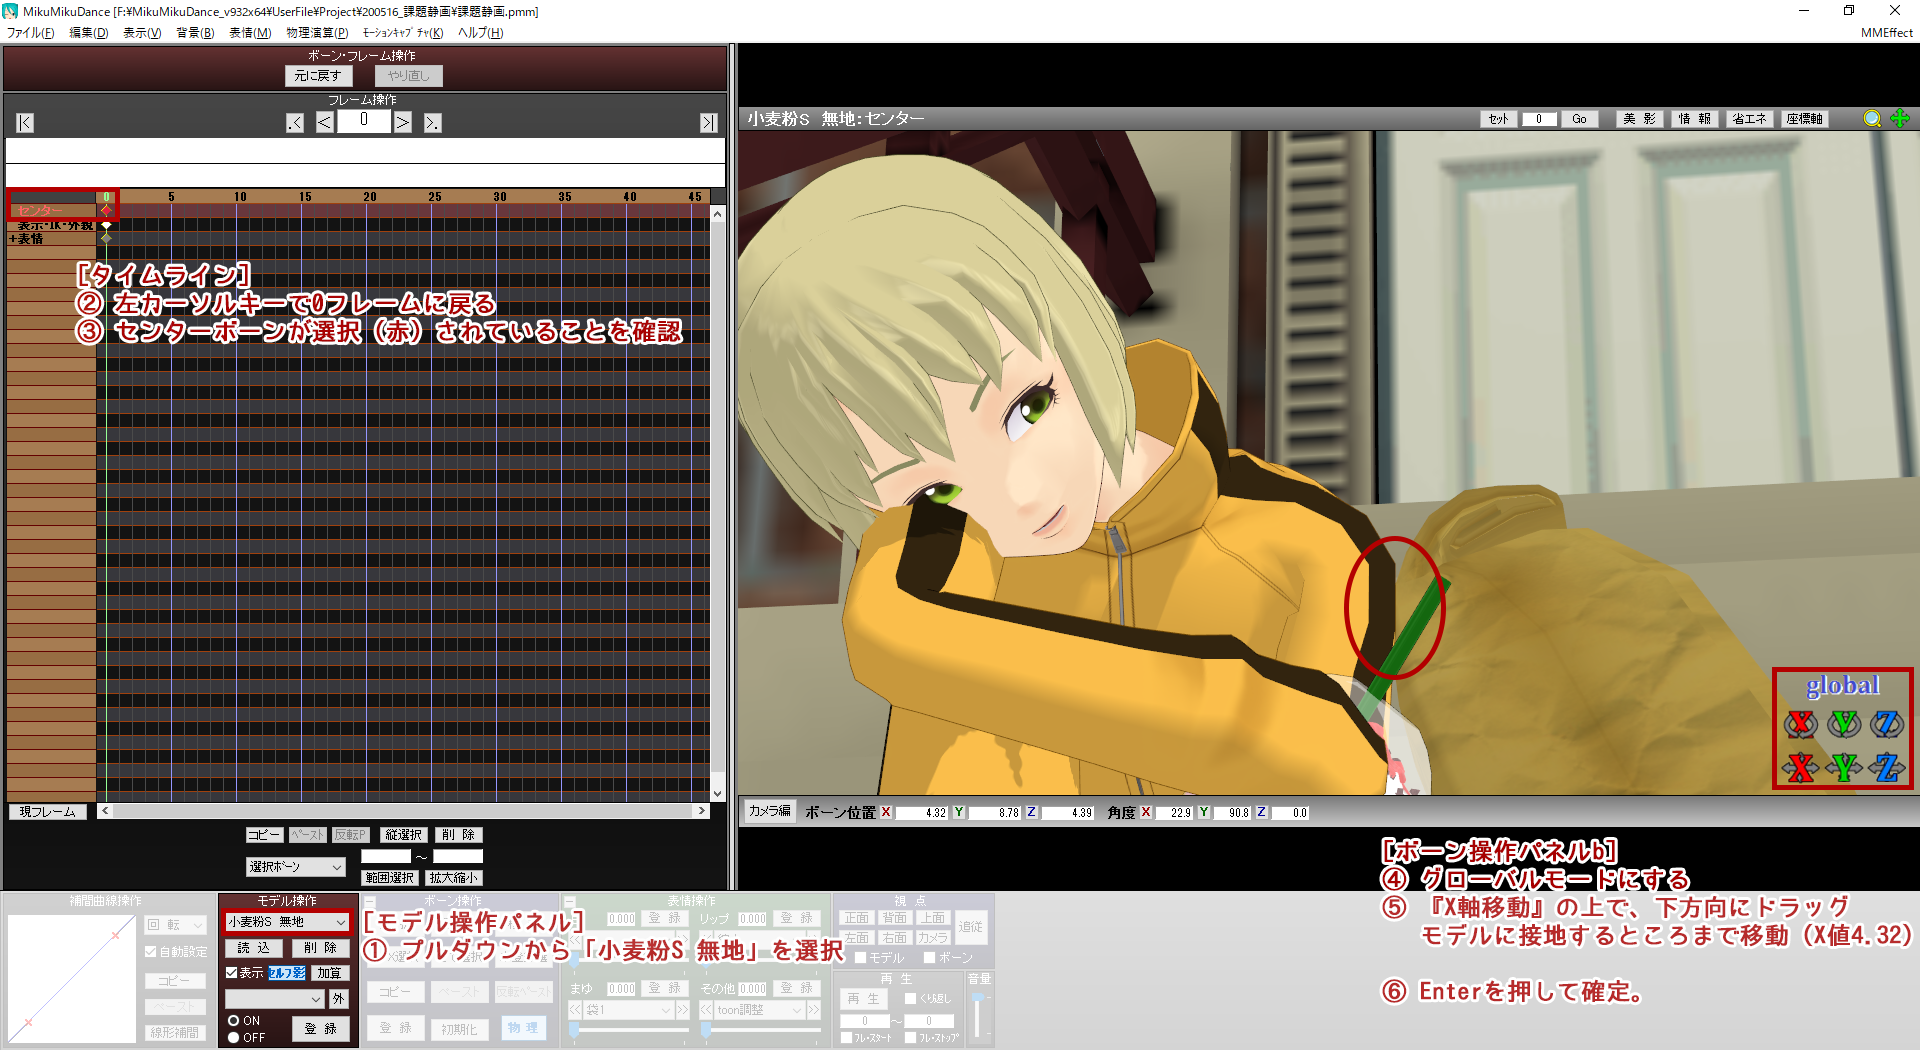The width and height of the screenshot is (1920, 1050).
Task: Click the 座標軸 button
Action: coord(1804,119)
